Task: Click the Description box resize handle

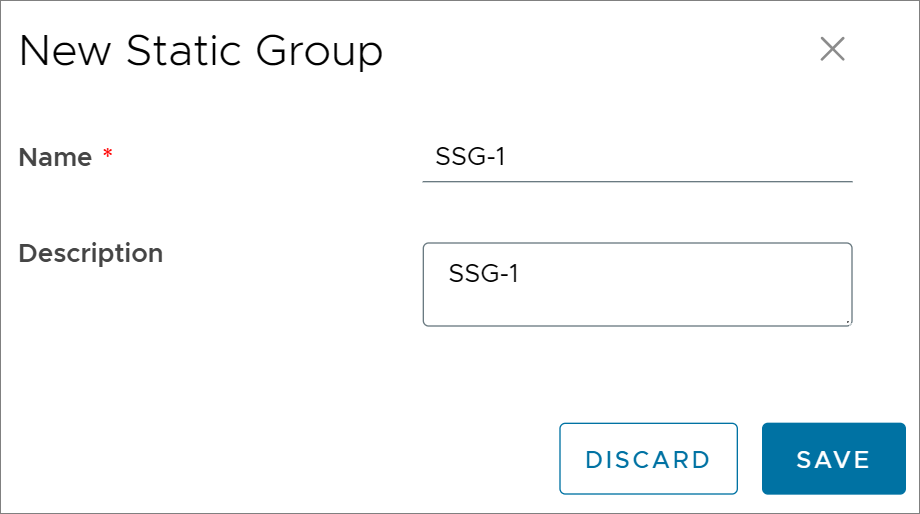Action: coord(848,322)
